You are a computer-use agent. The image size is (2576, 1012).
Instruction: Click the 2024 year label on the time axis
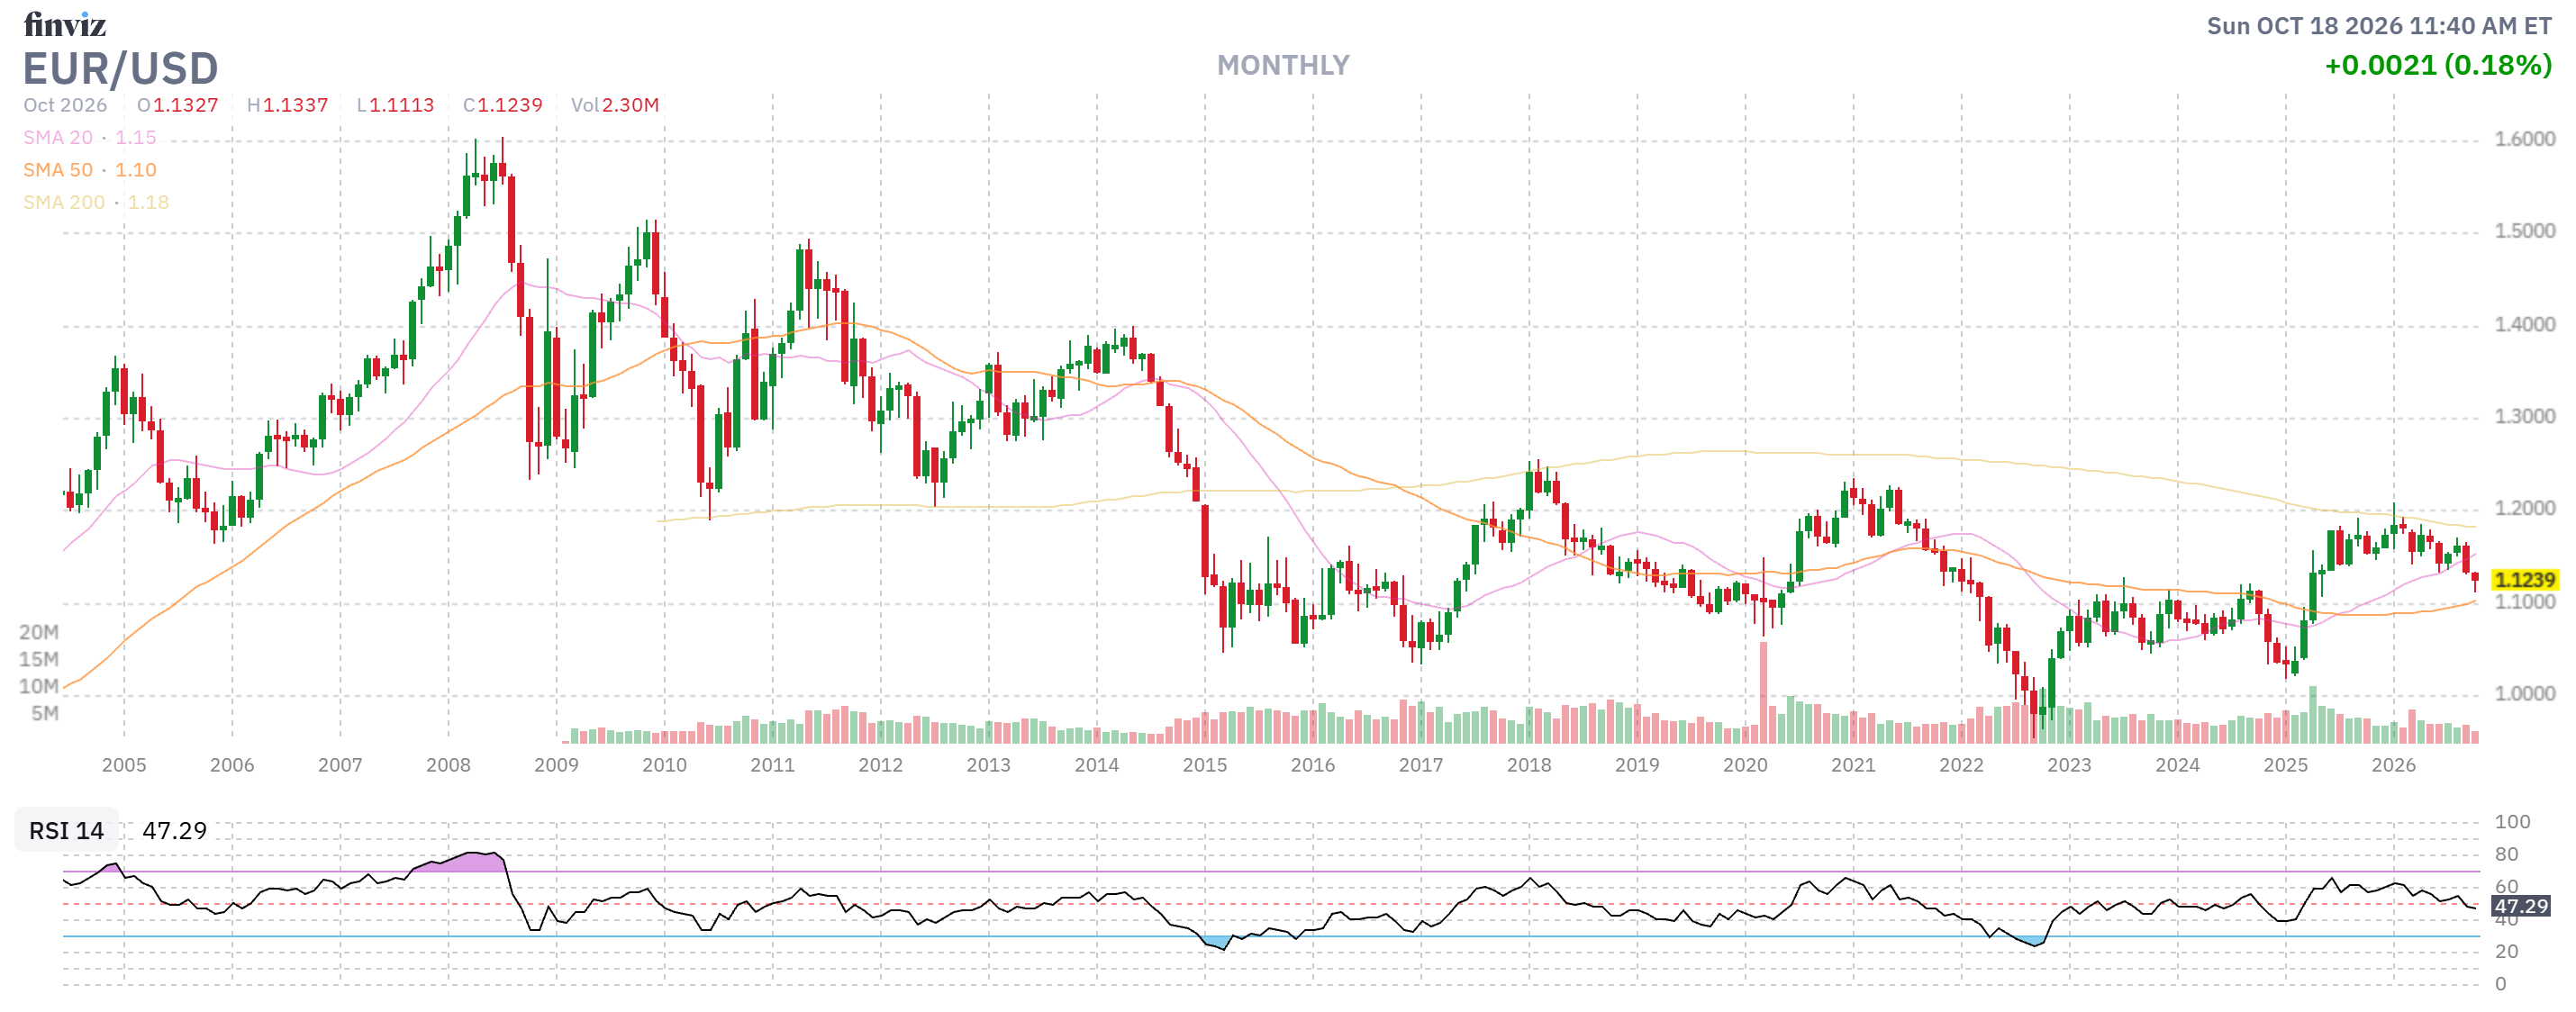click(2177, 765)
